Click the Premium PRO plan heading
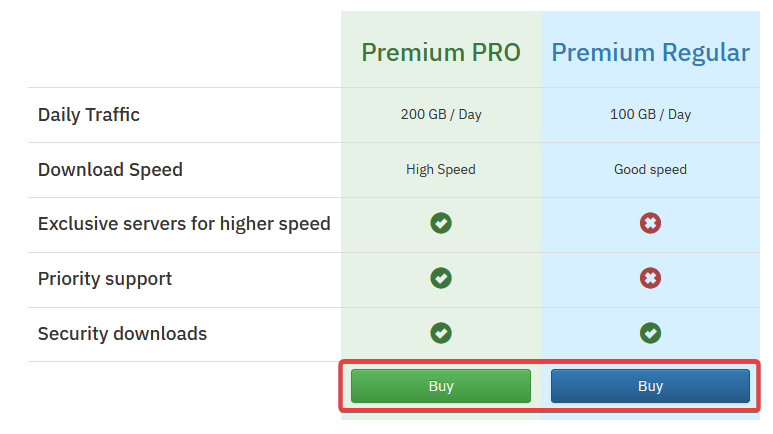The height and width of the screenshot is (434, 773). (441, 52)
